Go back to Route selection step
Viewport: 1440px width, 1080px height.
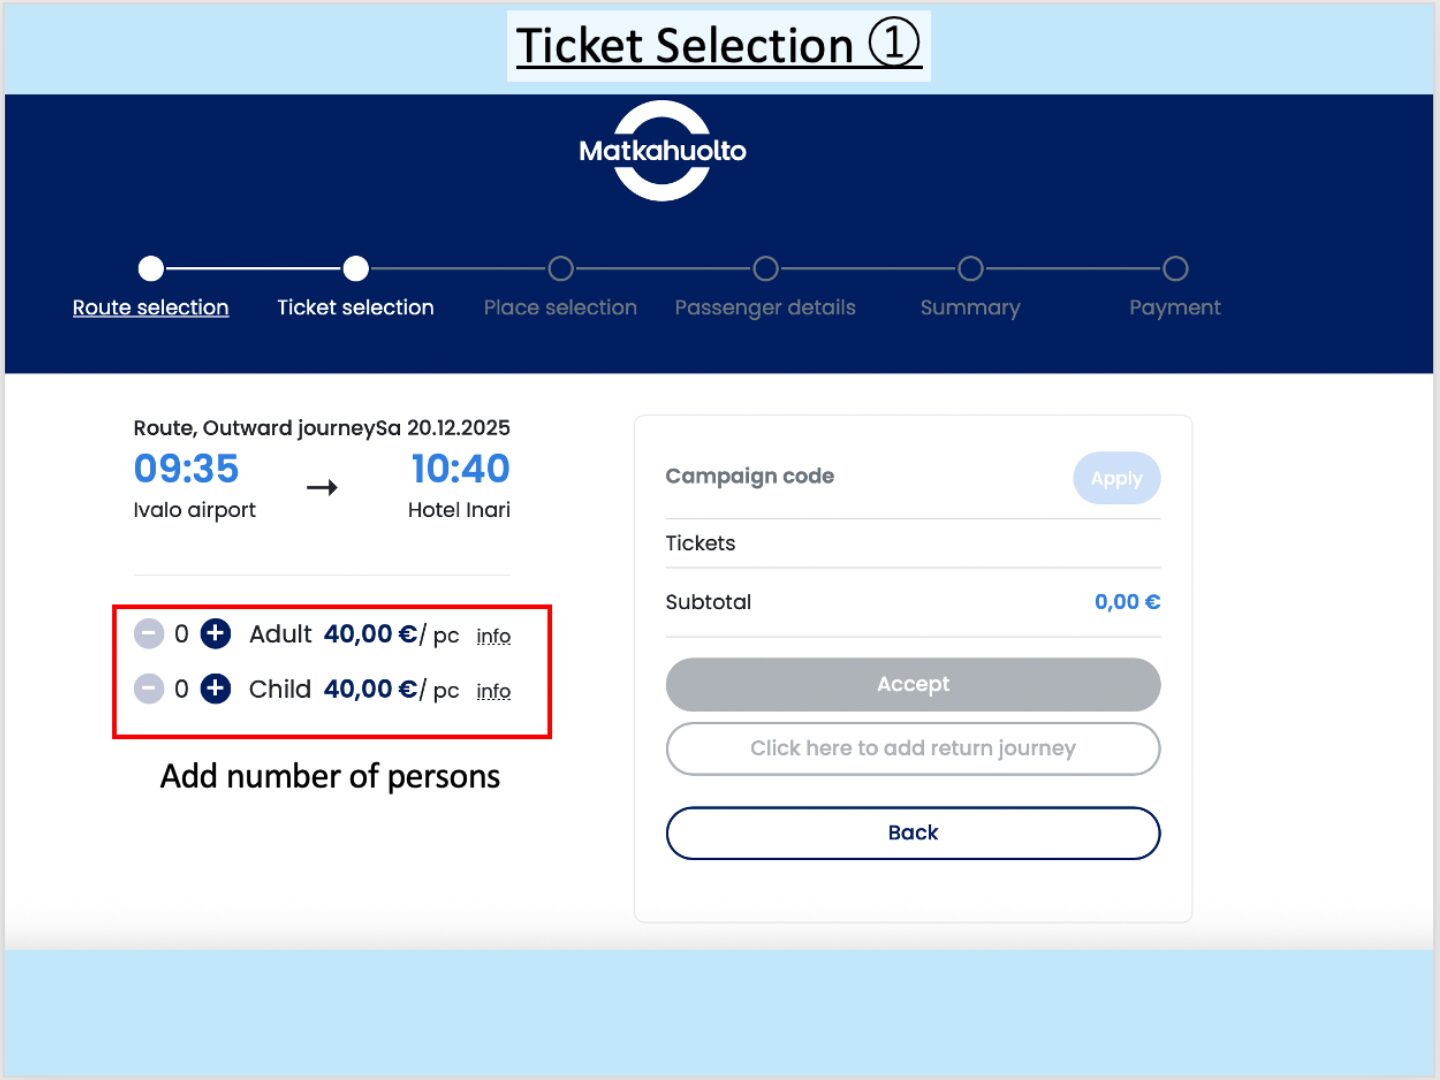point(150,308)
